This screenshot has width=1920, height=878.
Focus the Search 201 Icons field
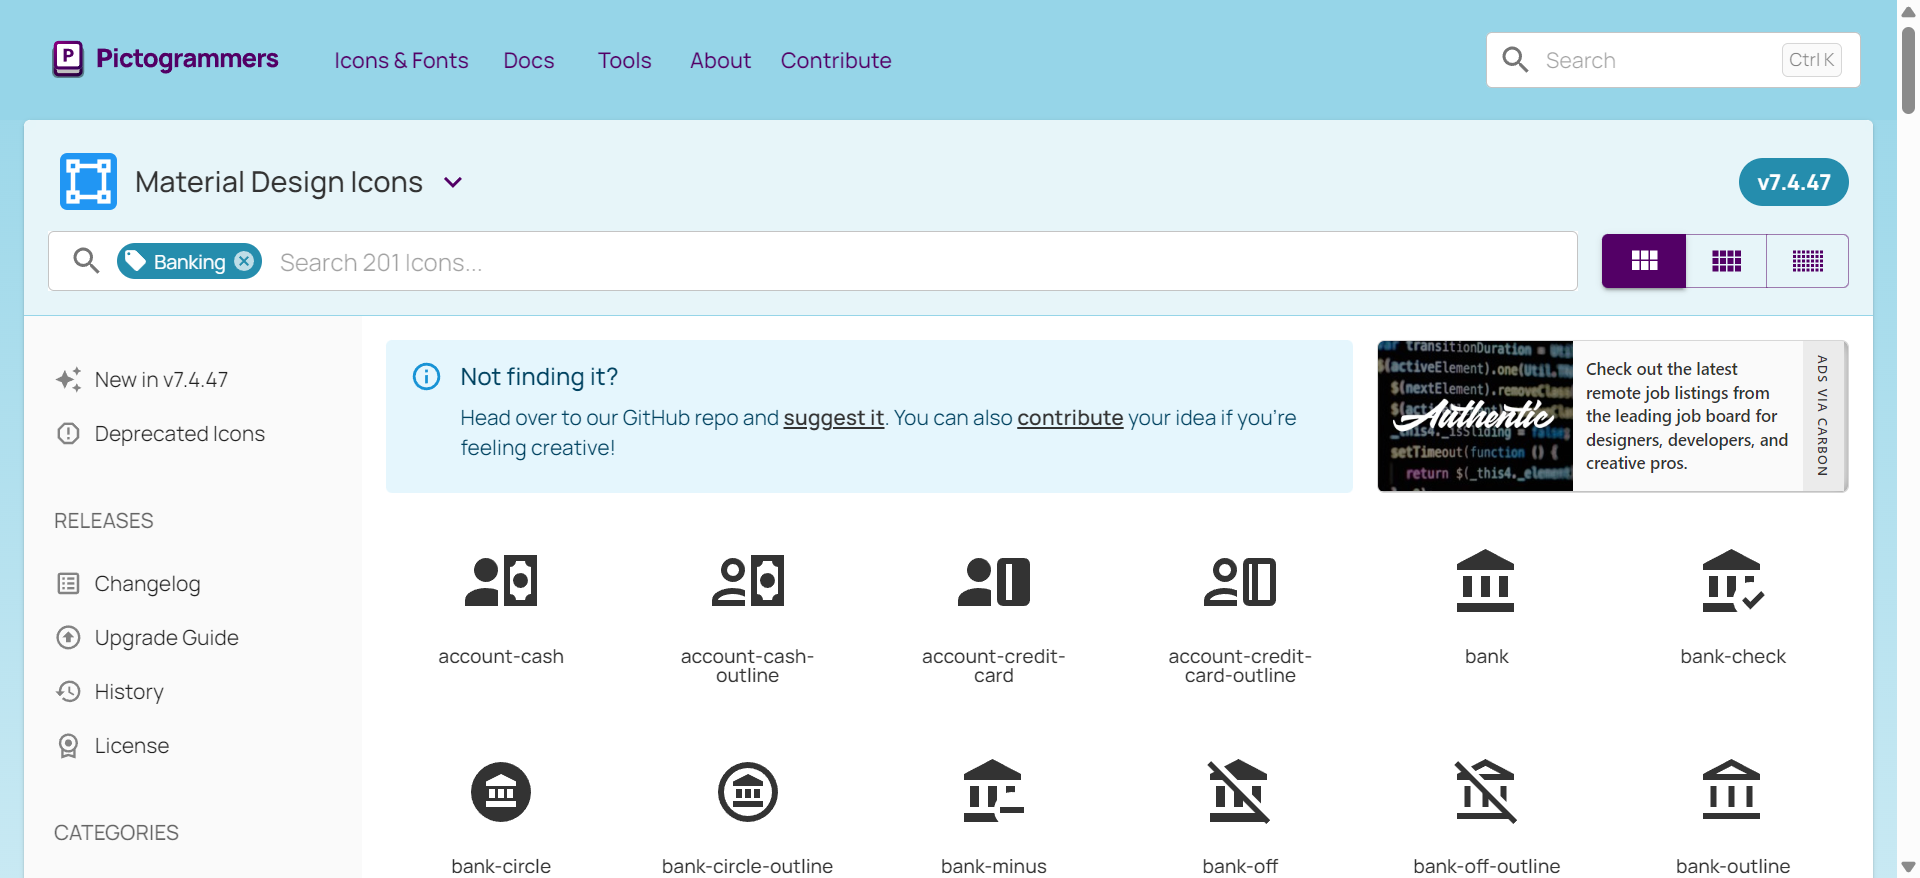[900, 262]
